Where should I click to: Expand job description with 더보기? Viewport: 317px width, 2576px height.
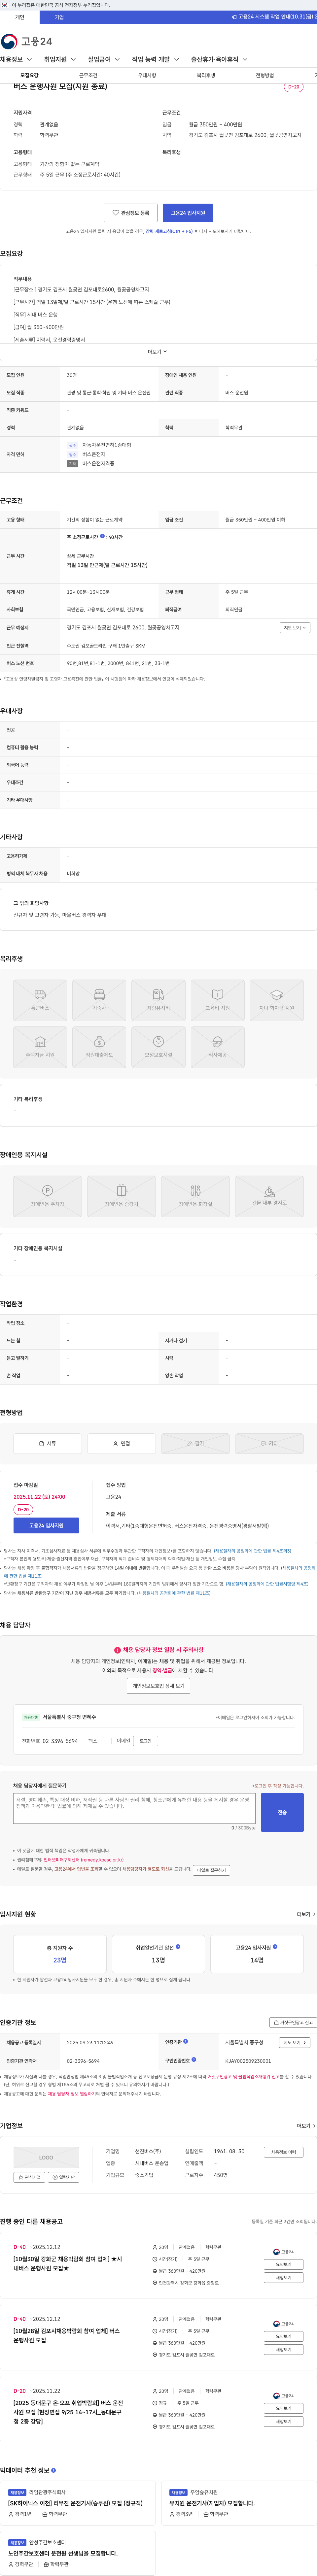[158, 352]
